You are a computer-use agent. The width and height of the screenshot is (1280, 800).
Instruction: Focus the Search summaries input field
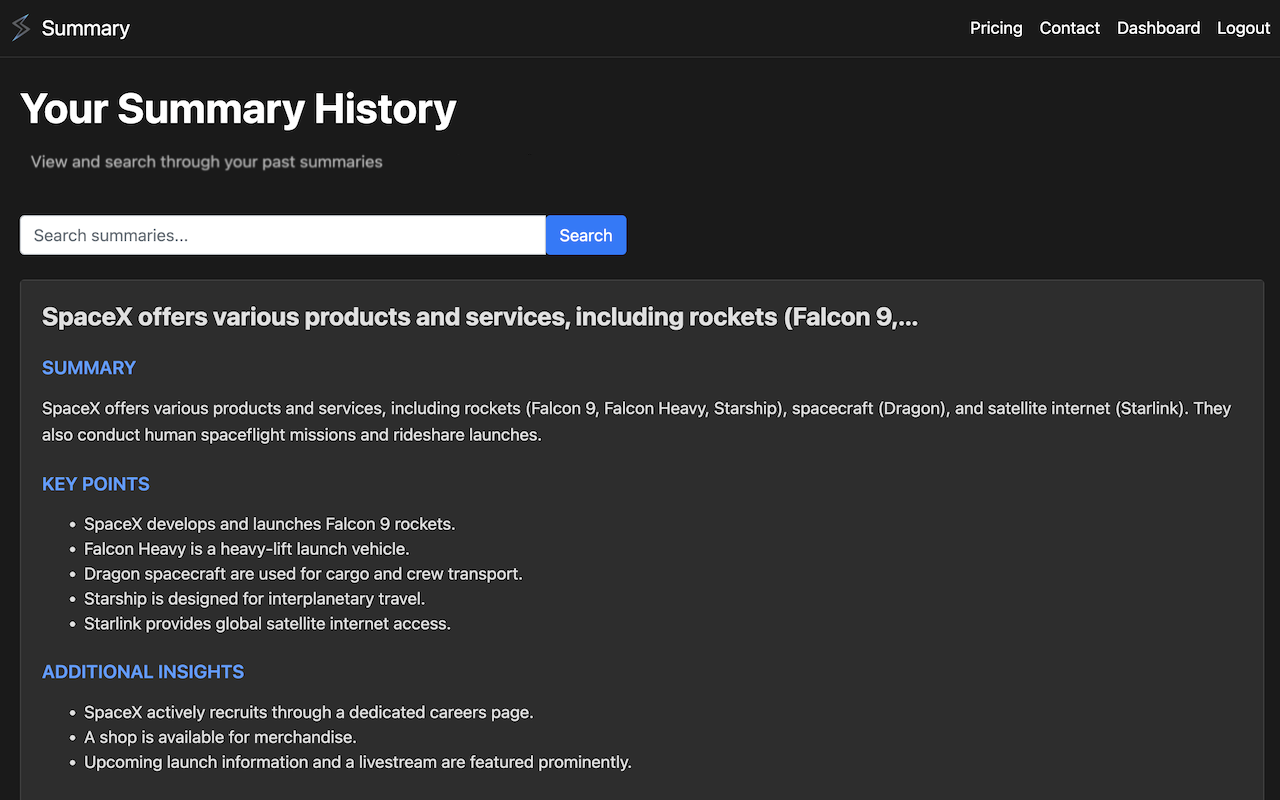tap(283, 235)
